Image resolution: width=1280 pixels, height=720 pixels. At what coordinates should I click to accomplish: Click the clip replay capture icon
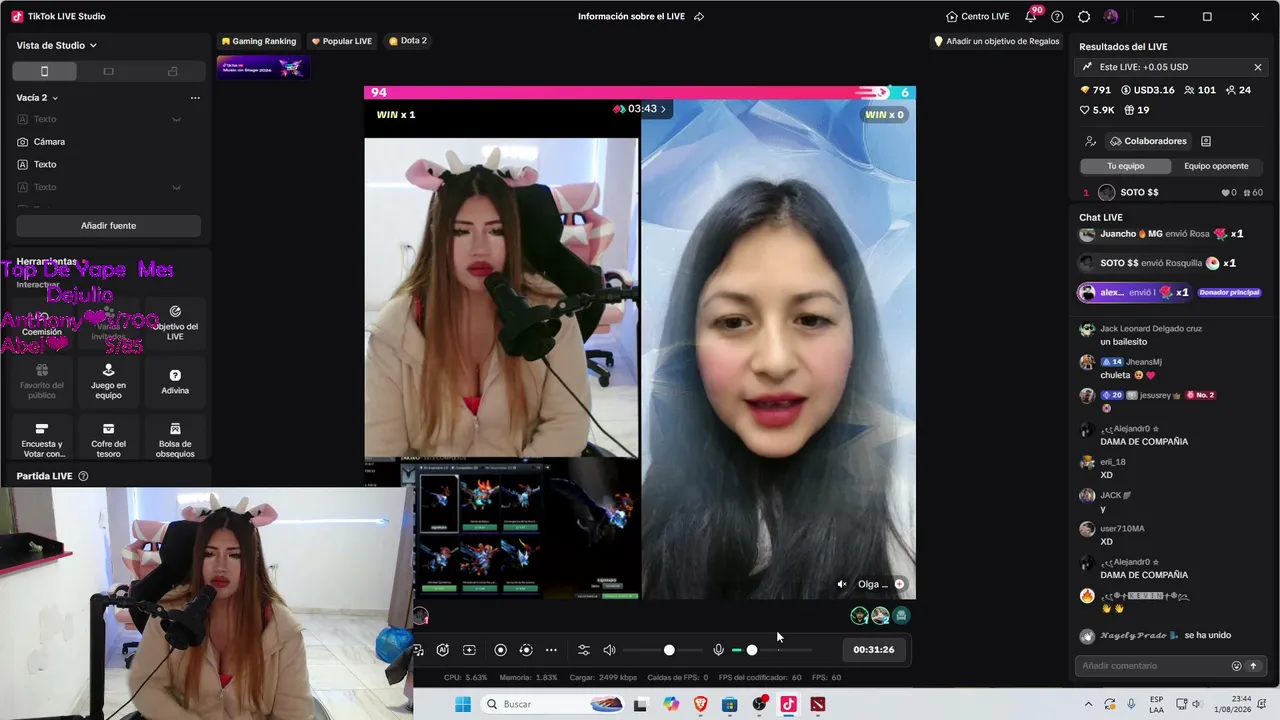[x=526, y=650]
